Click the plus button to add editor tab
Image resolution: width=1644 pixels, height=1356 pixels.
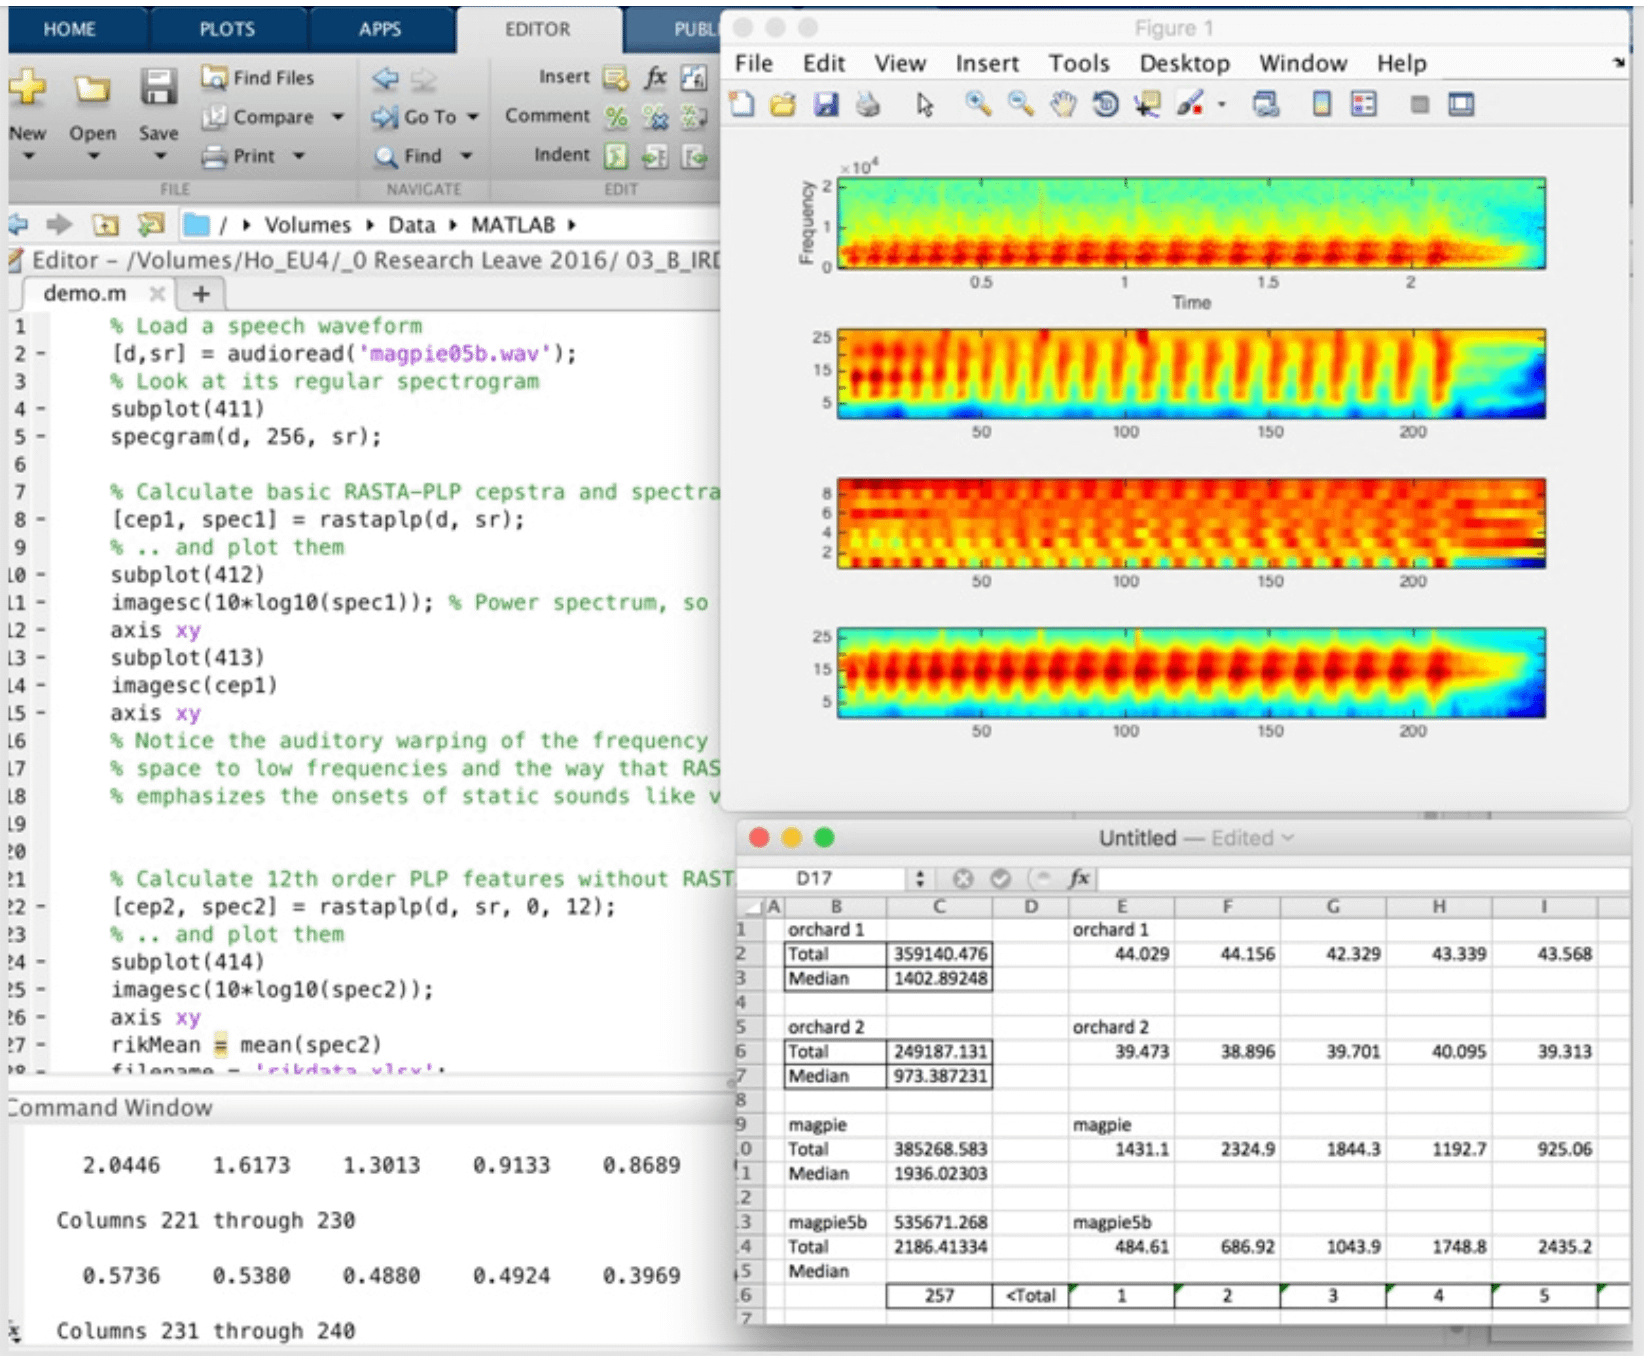click(201, 294)
